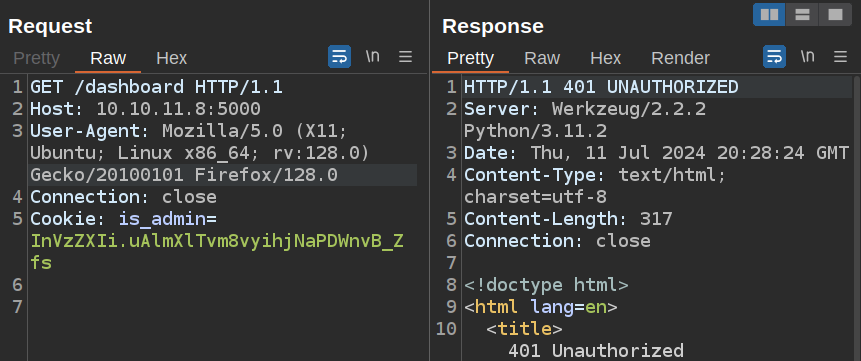The height and width of the screenshot is (361, 861).
Task: Click Gecko/20100101 Firefox/128.0 text
Action: pyautogui.click(x=184, y=175)
